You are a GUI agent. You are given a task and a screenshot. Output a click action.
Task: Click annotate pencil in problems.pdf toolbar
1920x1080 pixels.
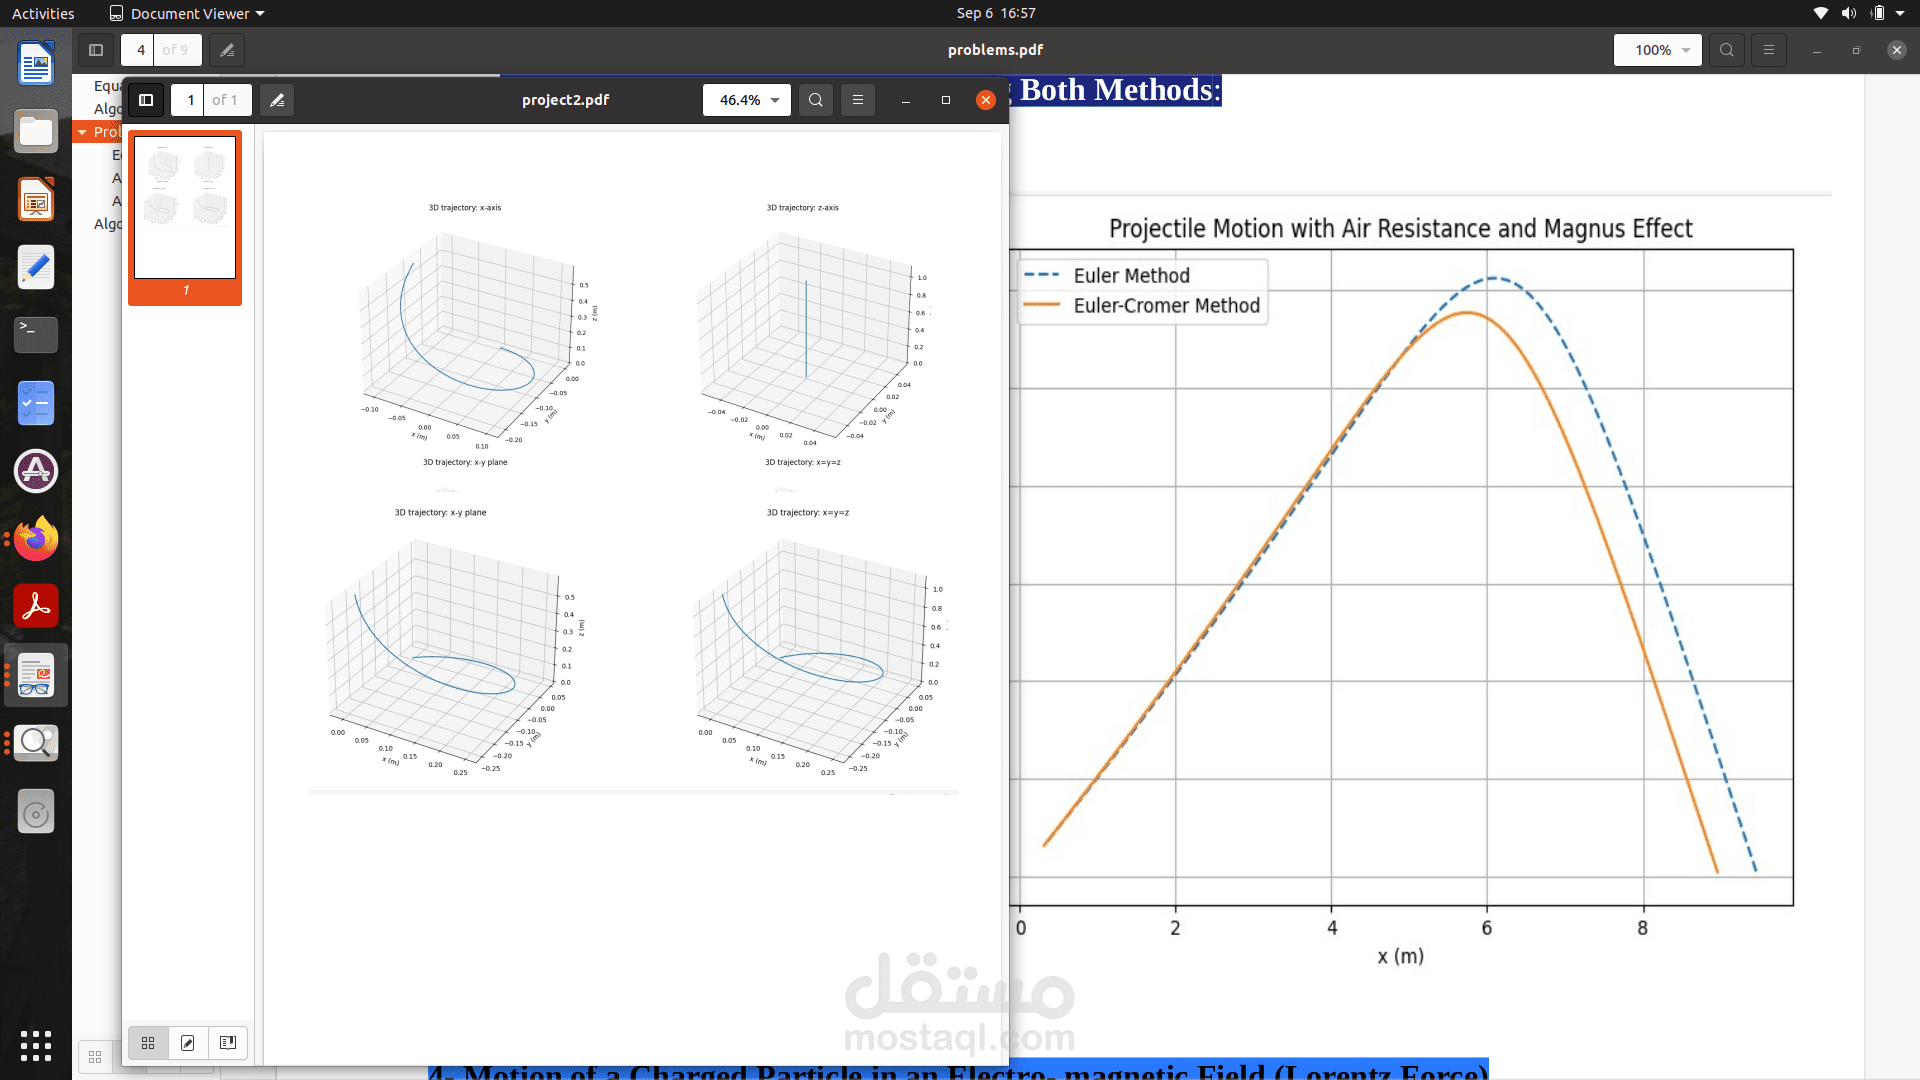(x=227, y=50)
